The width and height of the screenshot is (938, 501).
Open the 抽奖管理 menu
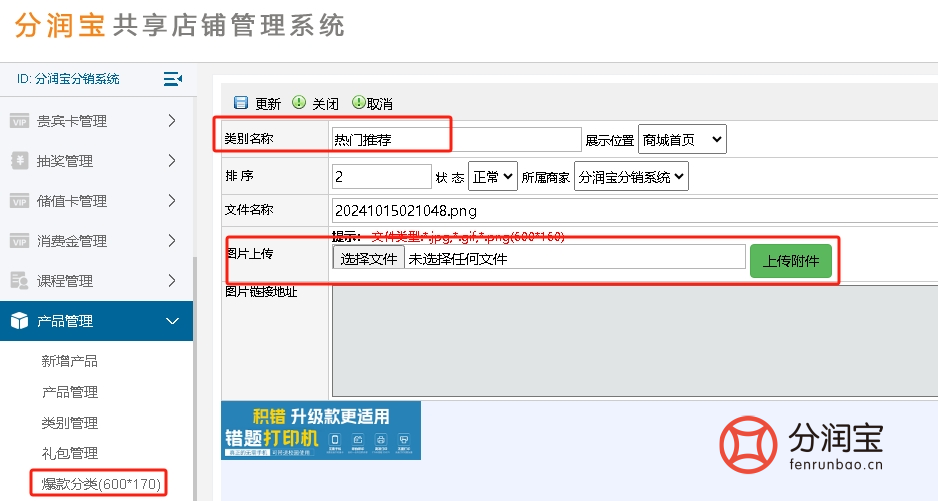tap(96, 161)
